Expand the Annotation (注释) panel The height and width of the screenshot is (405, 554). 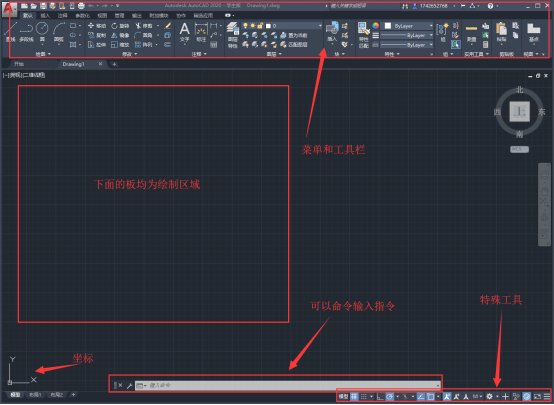click(199, 54)
